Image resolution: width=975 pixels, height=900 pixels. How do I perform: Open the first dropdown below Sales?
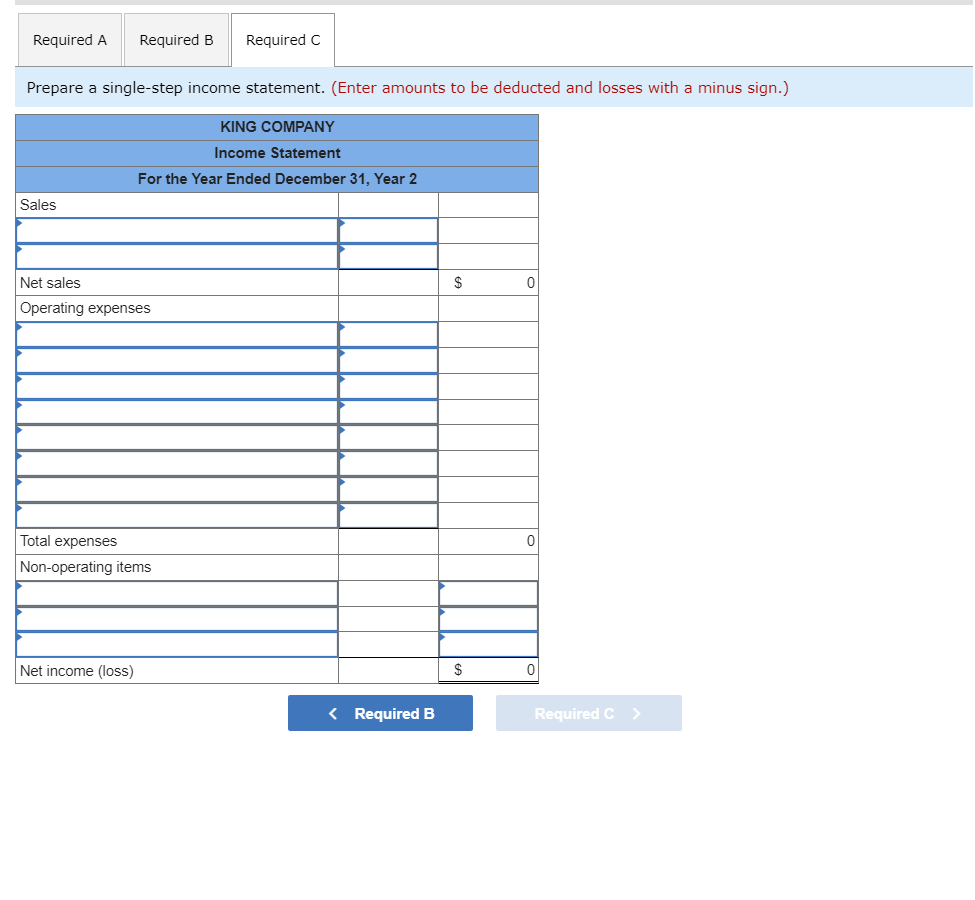[177, 230]
